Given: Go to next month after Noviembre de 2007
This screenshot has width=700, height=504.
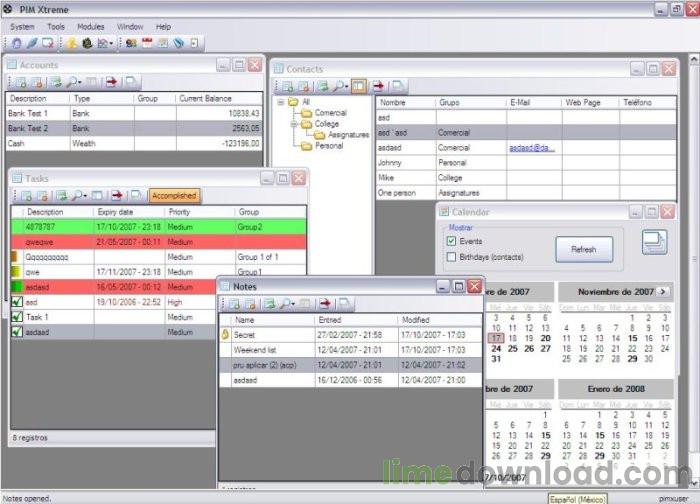Looking at the screenshot, I should (663, 292).
